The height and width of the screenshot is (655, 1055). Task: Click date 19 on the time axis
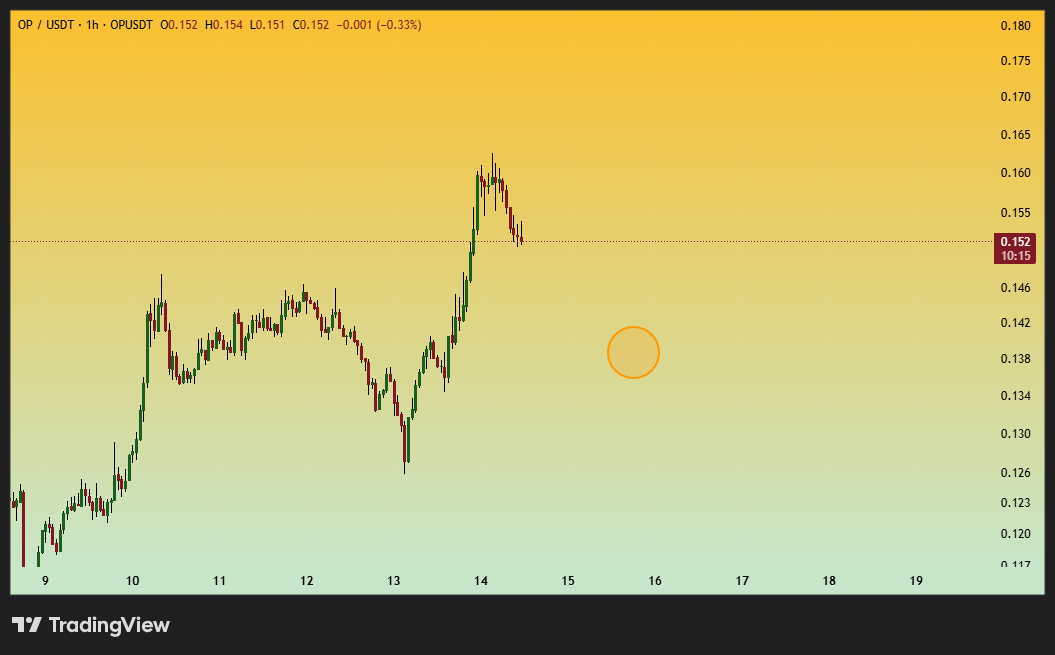916,581
